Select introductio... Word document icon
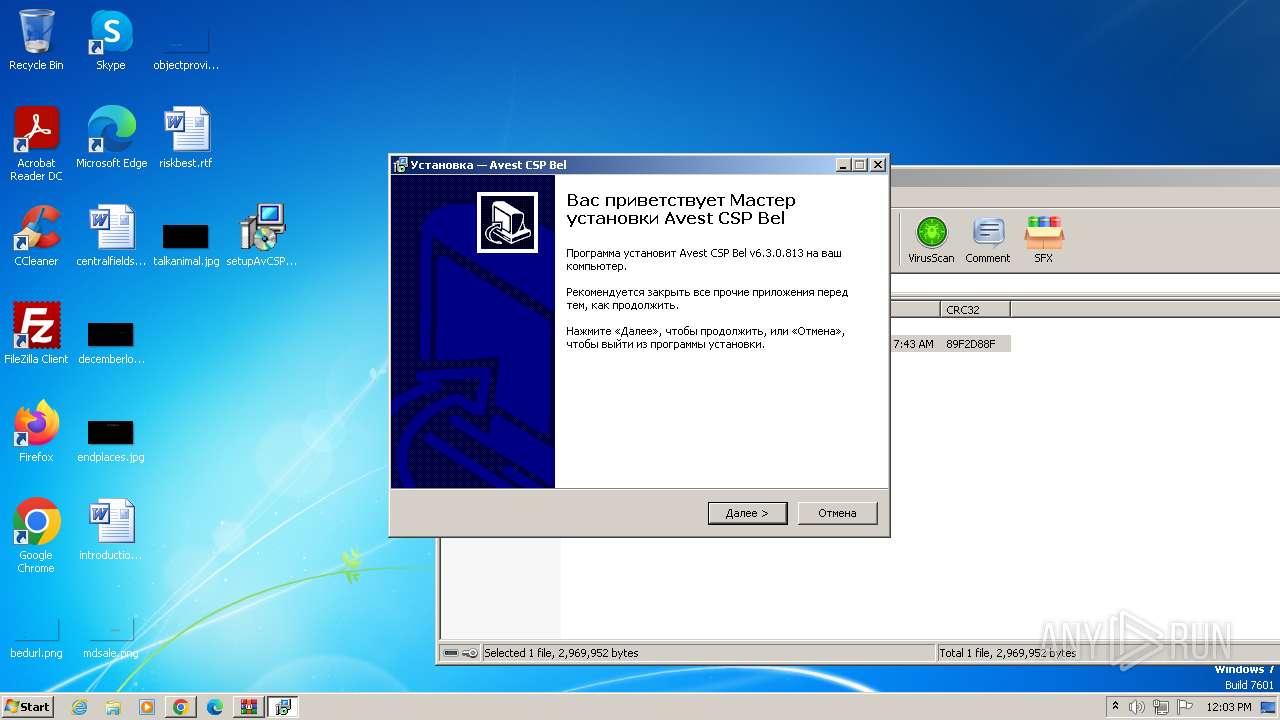 coord(111,530)
